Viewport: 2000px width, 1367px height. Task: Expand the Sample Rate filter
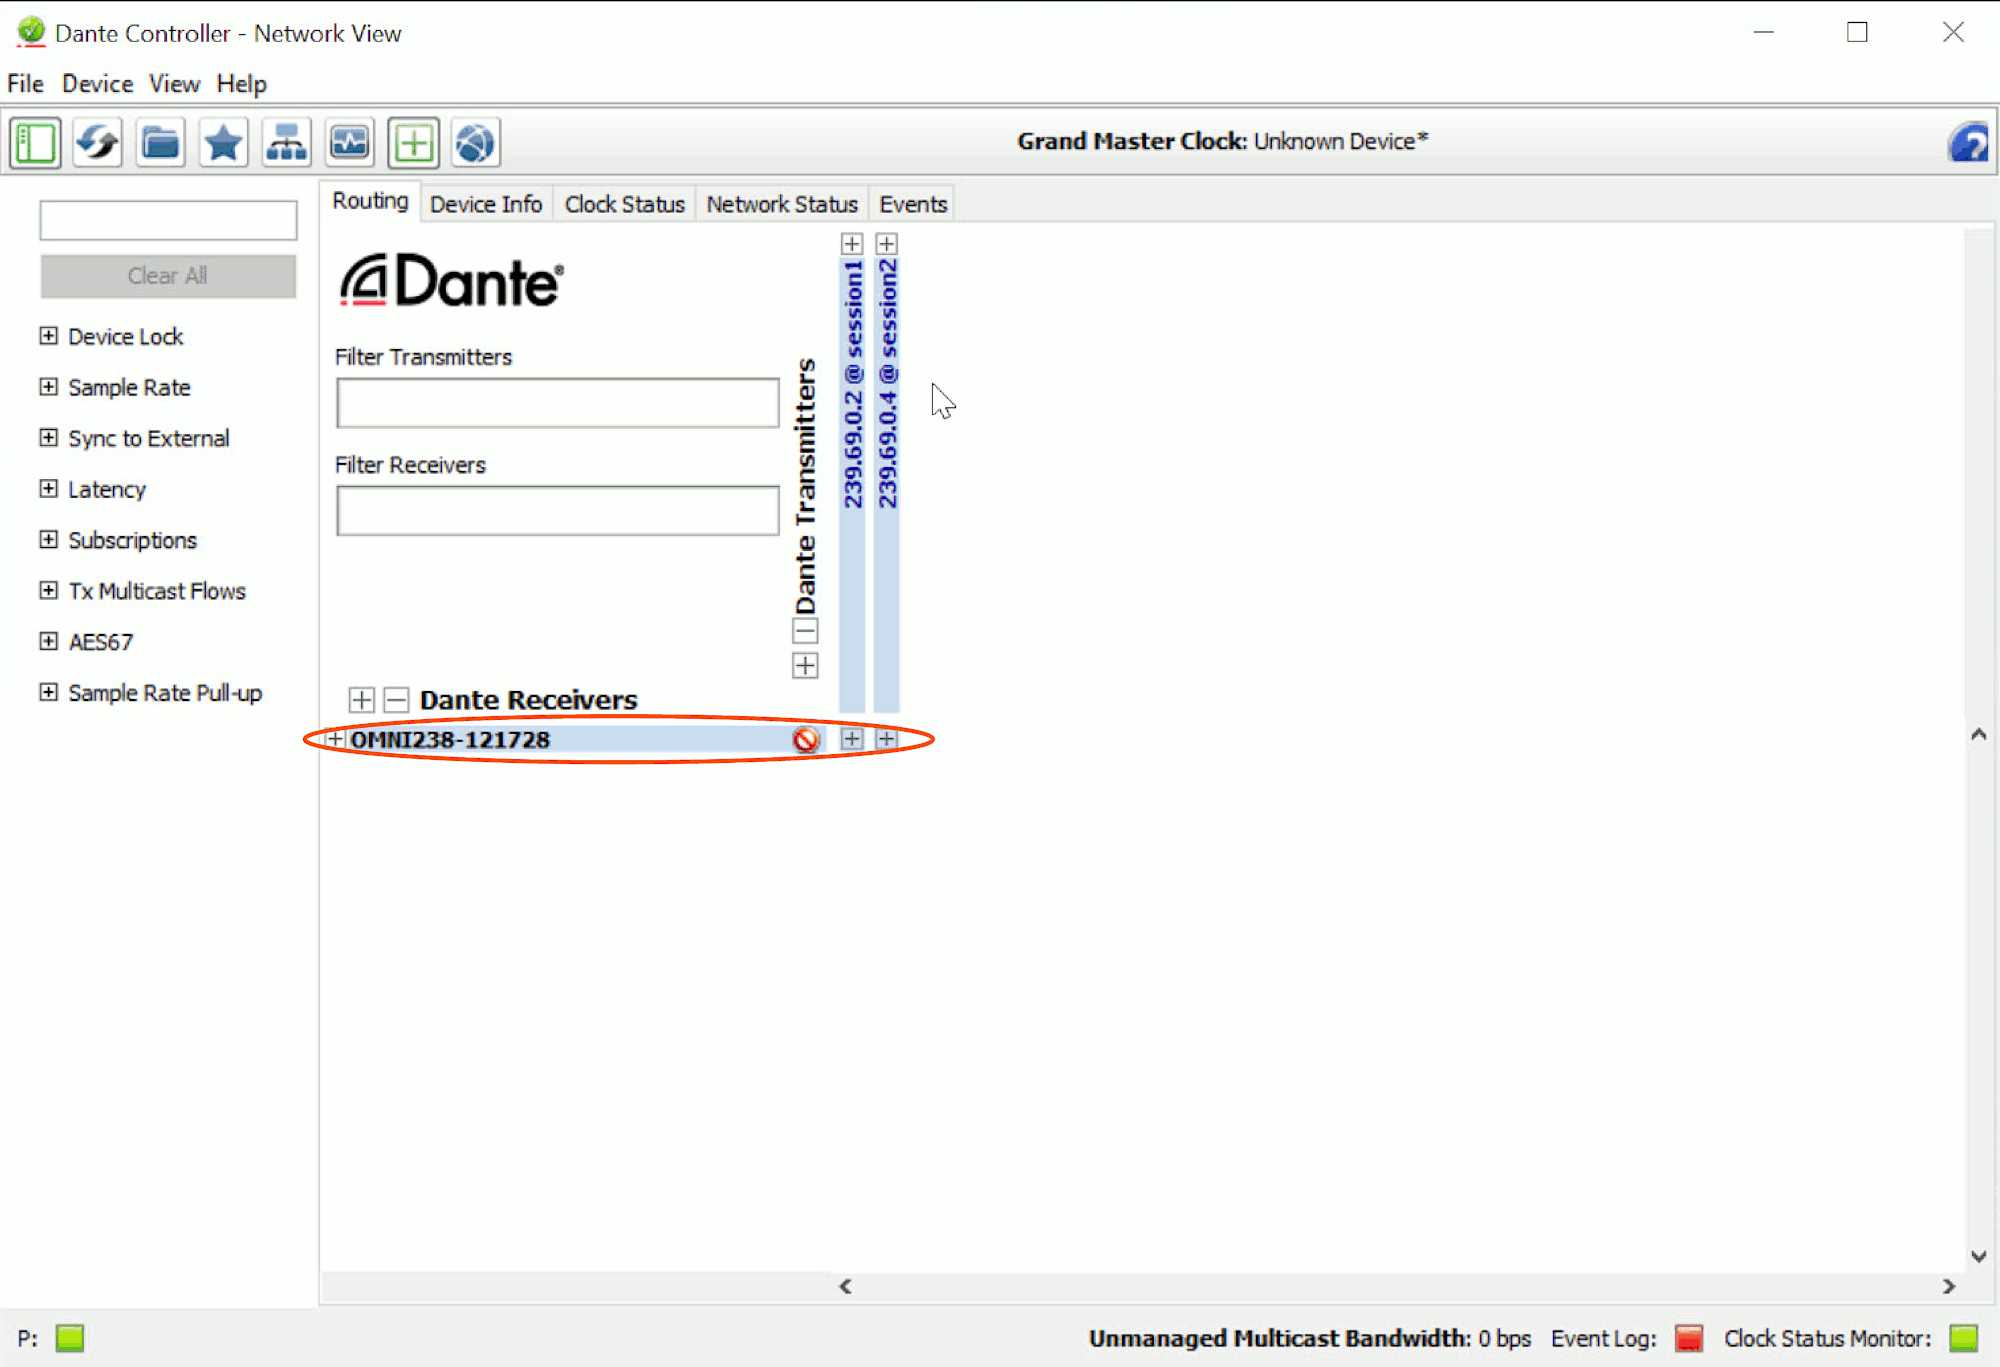[x=48, y=387]
